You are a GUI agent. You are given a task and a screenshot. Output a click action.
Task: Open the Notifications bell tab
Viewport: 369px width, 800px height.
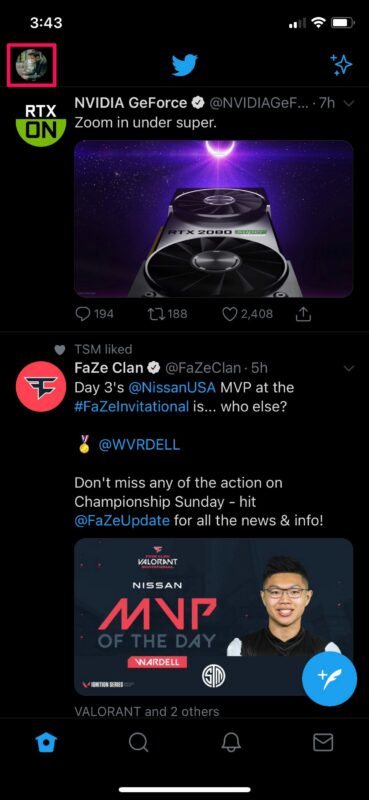pyautogui.click(x=231, y=742)
